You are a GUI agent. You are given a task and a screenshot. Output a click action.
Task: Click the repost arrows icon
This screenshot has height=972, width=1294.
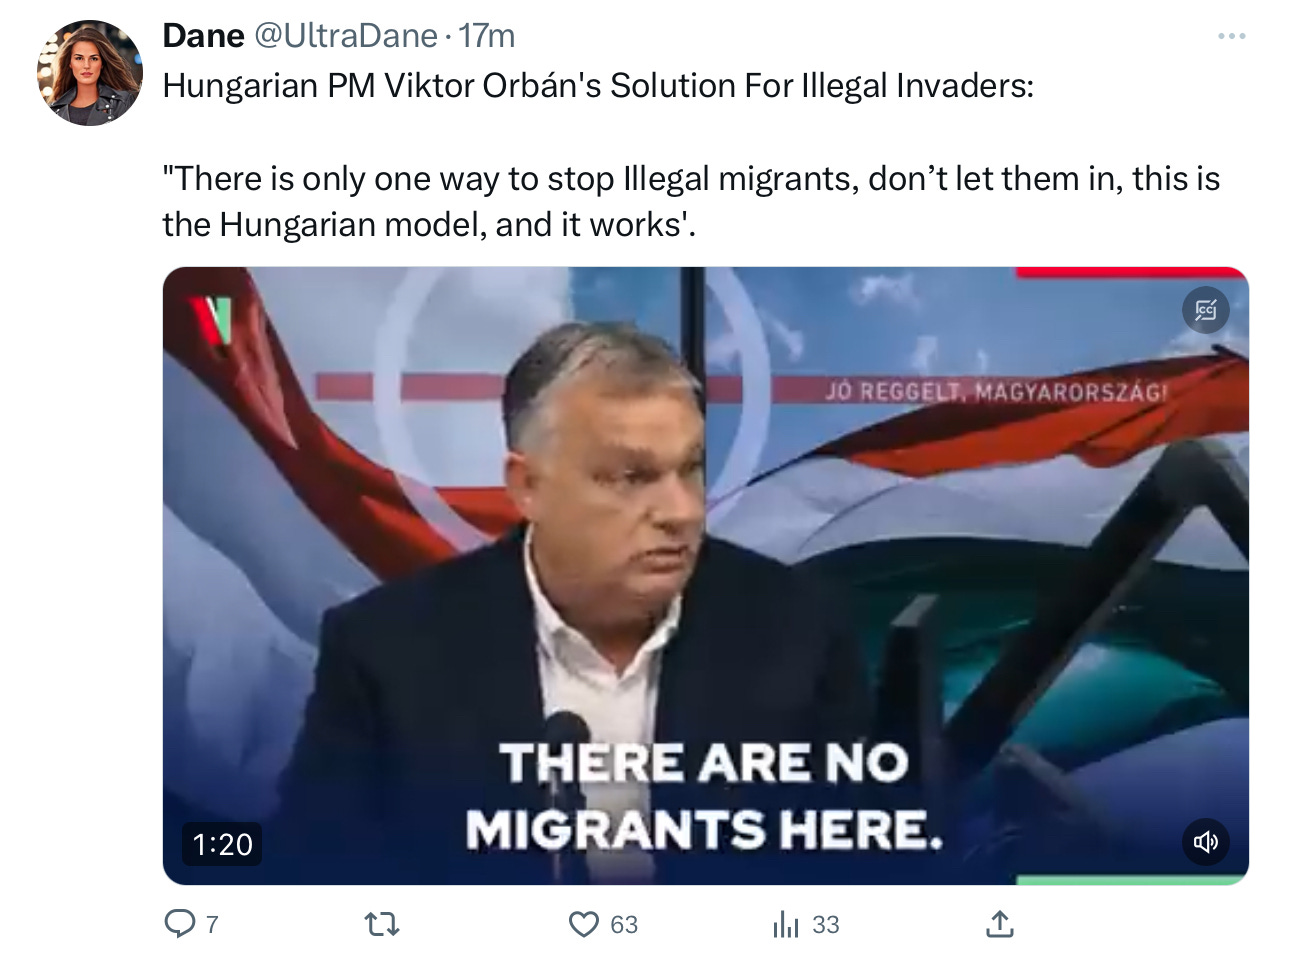pyautogui.click(x=382, y=924)
